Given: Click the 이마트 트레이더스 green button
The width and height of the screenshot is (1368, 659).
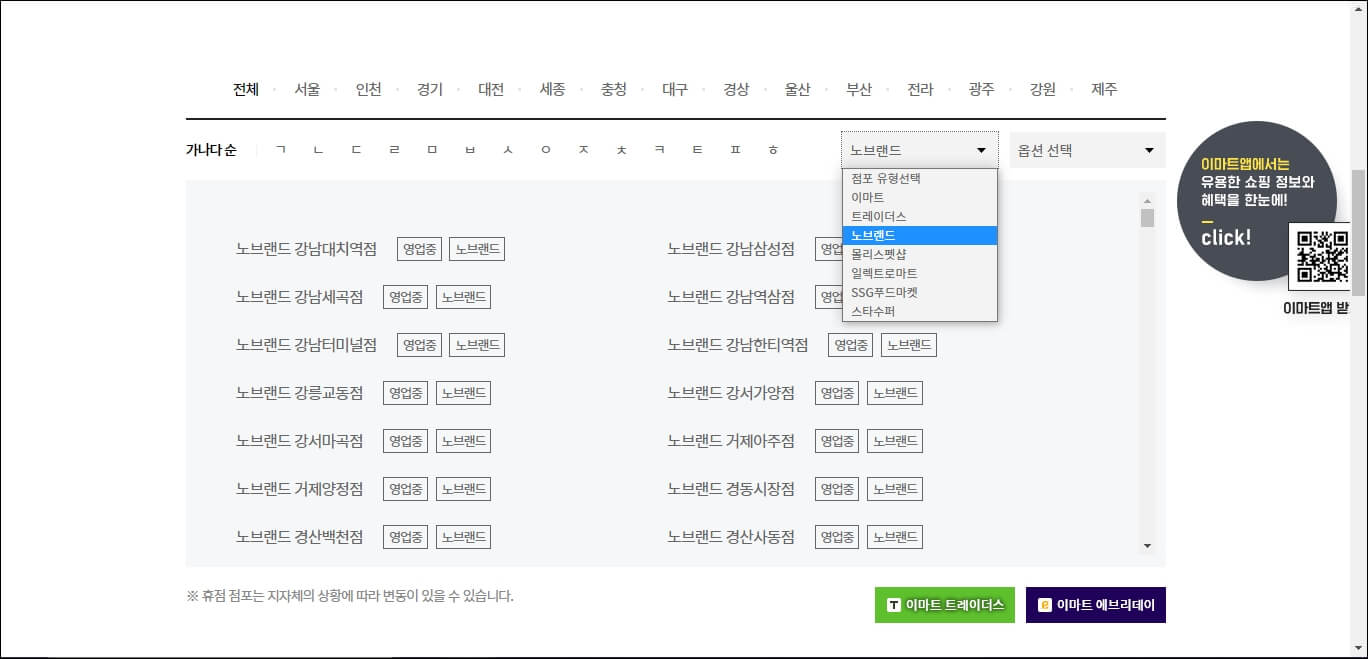Looking at the screenshot, I should pos(945,605).
